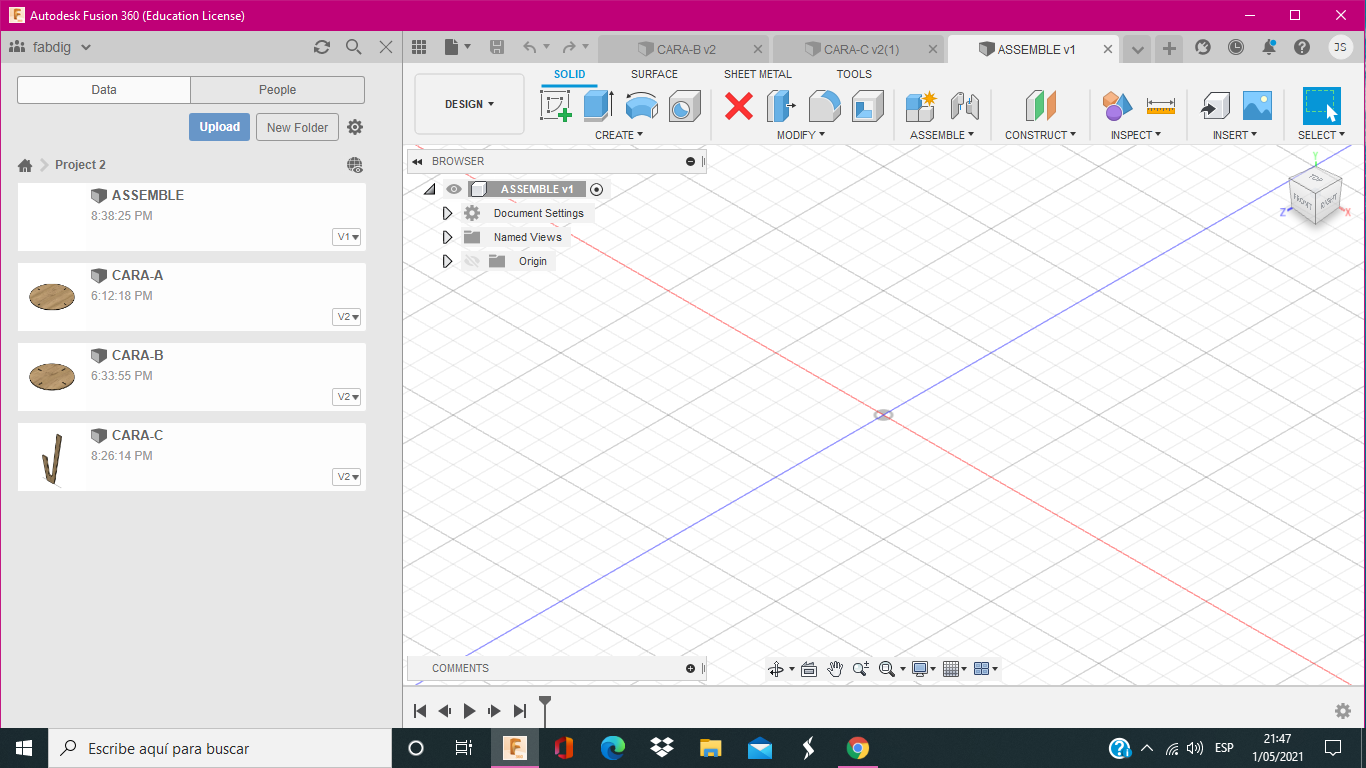Click the red Delete X icon
1366x768 pixels.
(x=739, y=105)
